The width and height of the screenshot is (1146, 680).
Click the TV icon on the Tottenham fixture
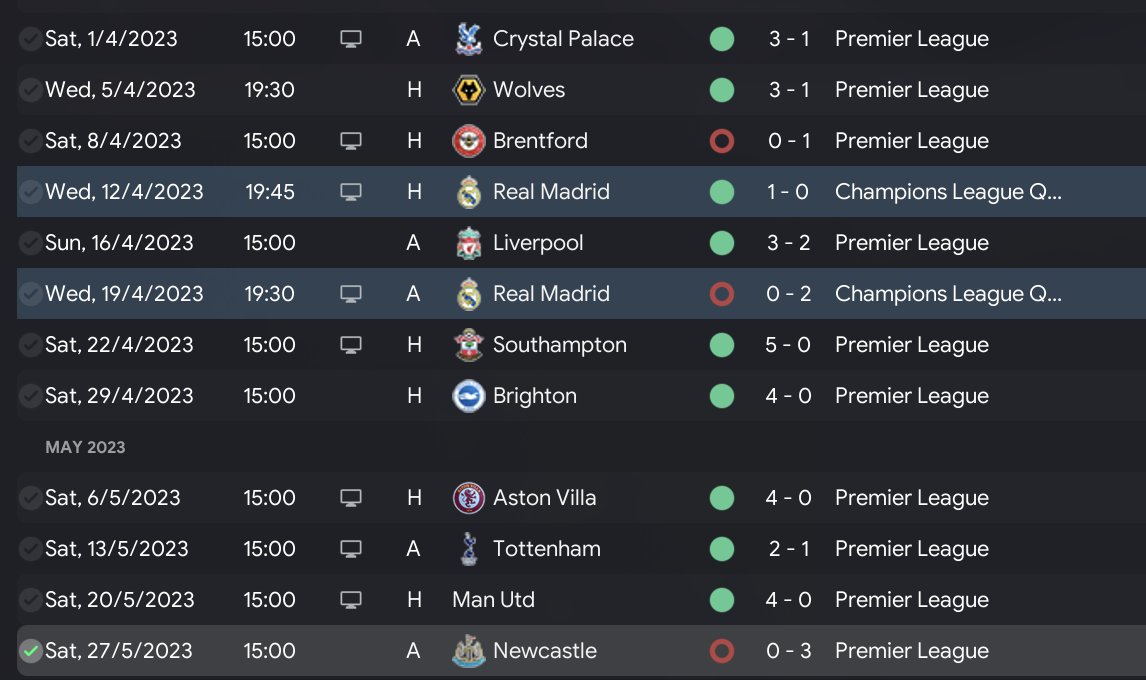350,549
